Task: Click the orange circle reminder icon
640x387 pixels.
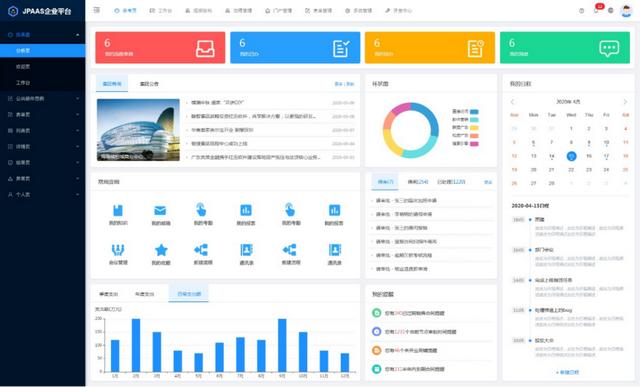Action: pyautogui.click(x=376, y=350)
